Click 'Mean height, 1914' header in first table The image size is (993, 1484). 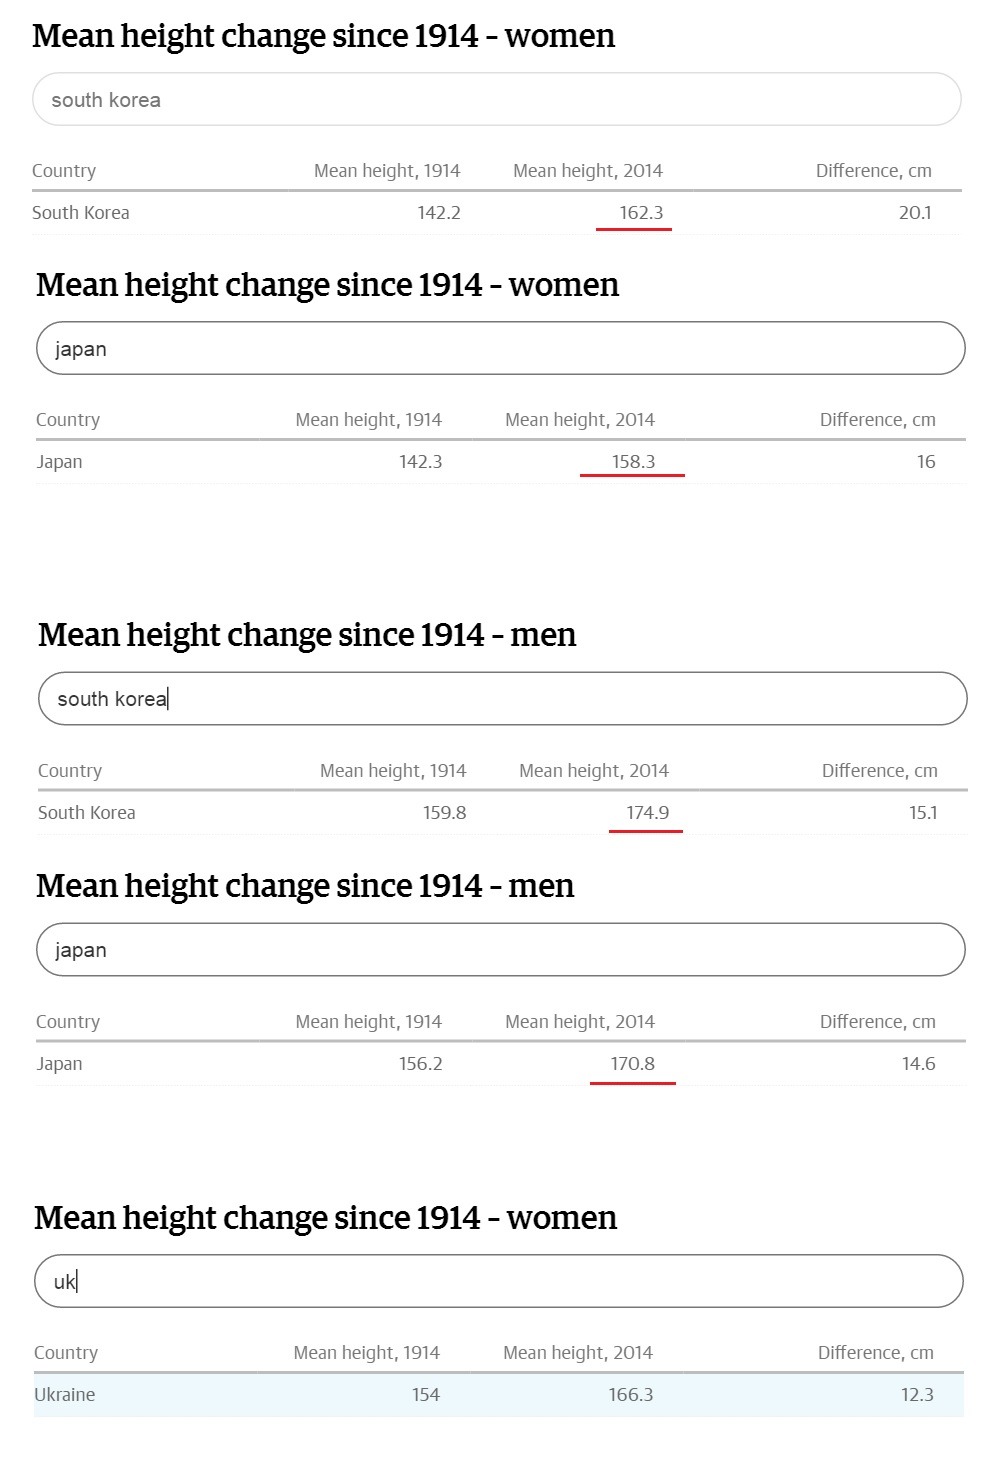click(387, 170)
